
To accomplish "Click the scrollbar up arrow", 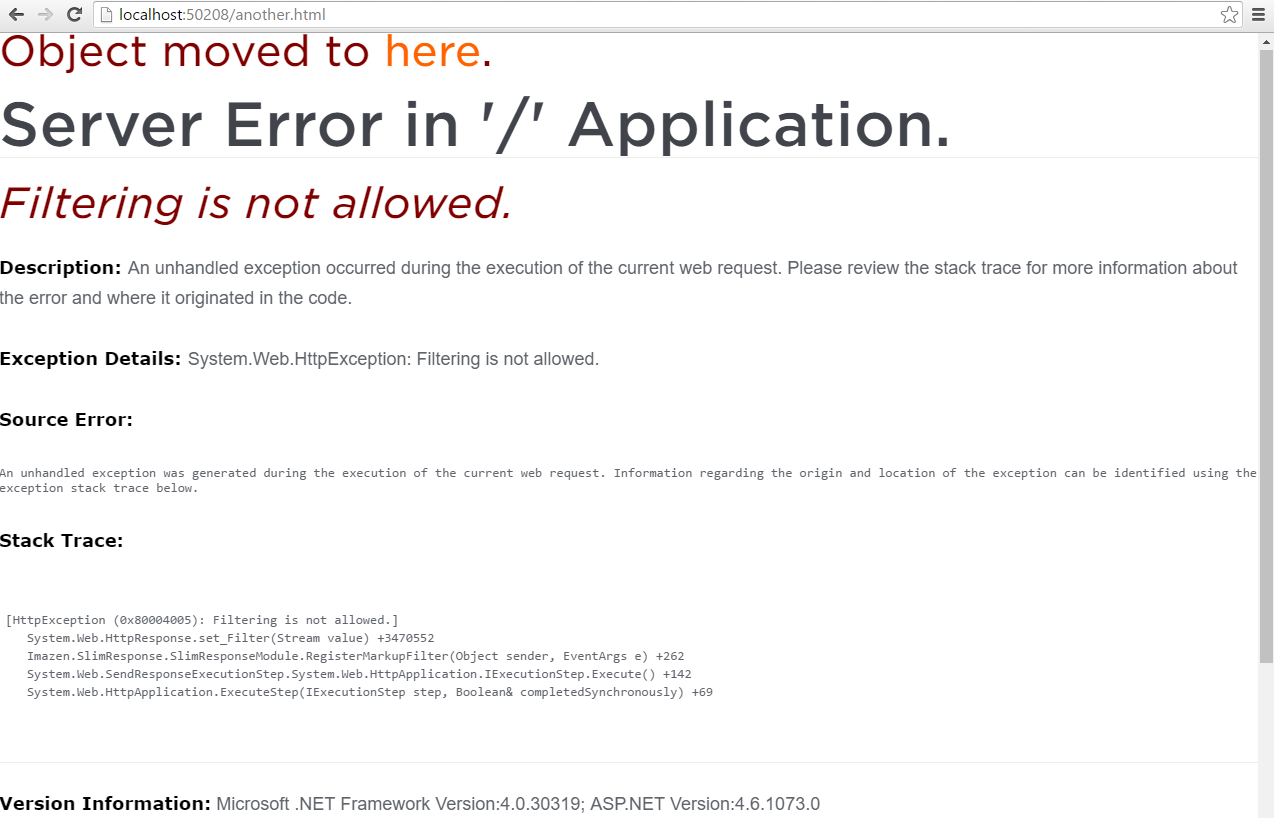I will (1266, 40).
